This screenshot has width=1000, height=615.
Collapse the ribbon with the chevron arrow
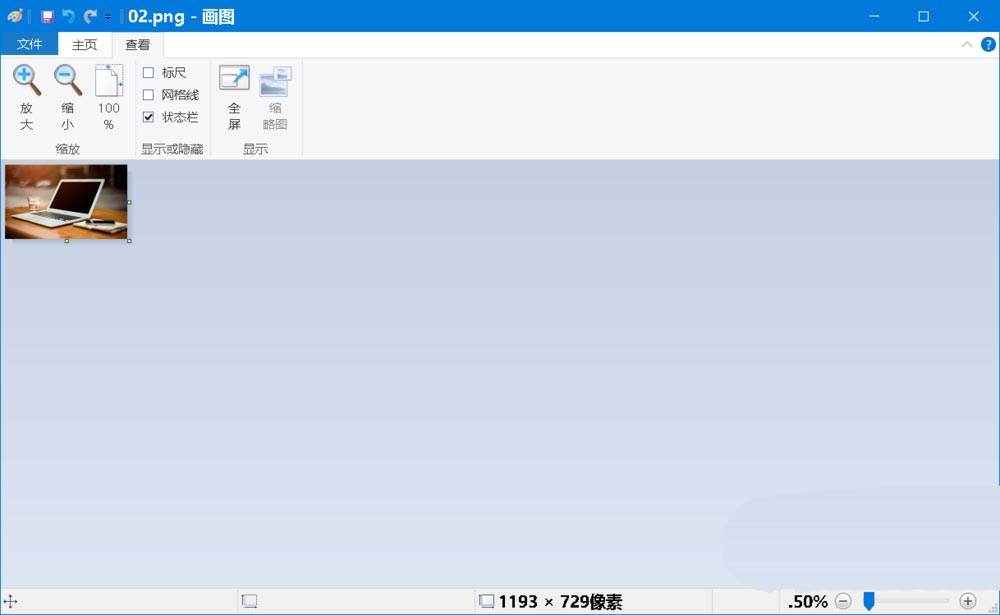tap(967, 45)
